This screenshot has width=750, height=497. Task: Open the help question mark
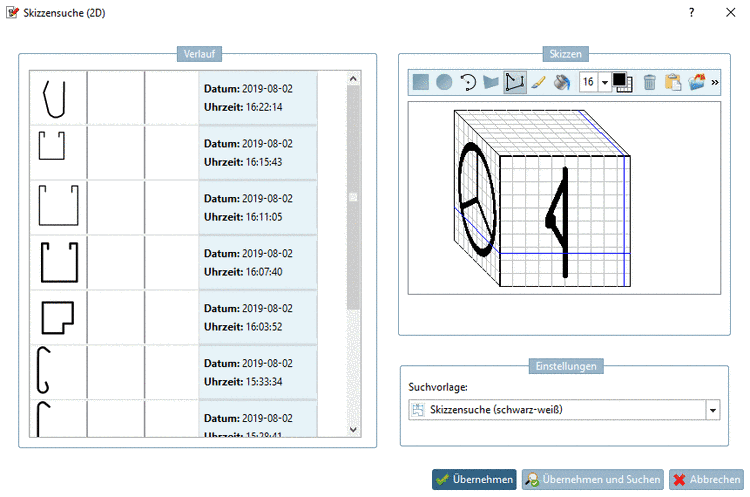point(691,12)
